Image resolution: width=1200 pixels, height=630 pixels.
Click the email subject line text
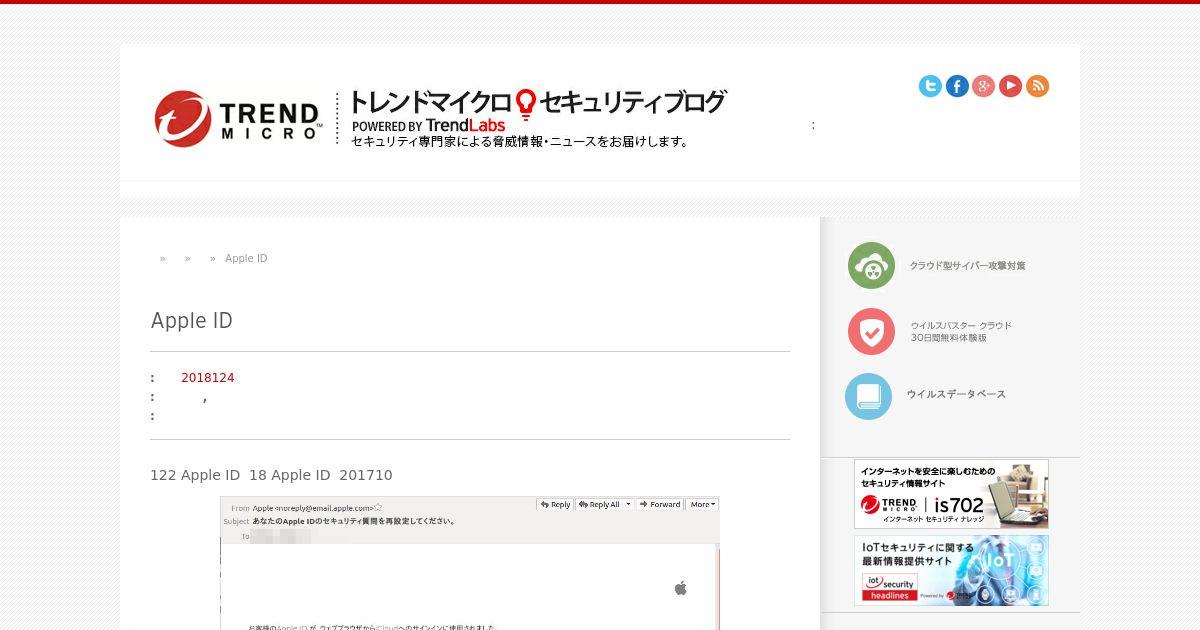point(355,521)
